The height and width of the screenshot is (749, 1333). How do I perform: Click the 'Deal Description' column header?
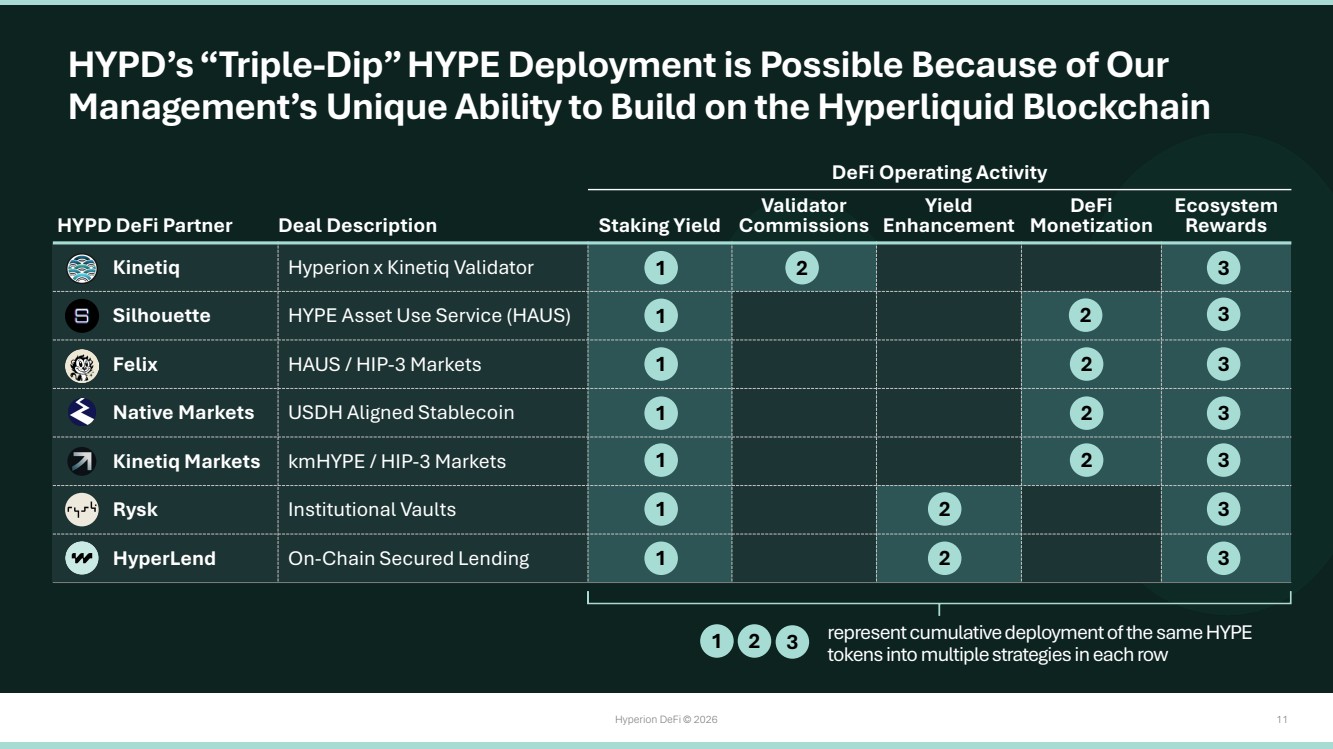click(x=357, y=226)
